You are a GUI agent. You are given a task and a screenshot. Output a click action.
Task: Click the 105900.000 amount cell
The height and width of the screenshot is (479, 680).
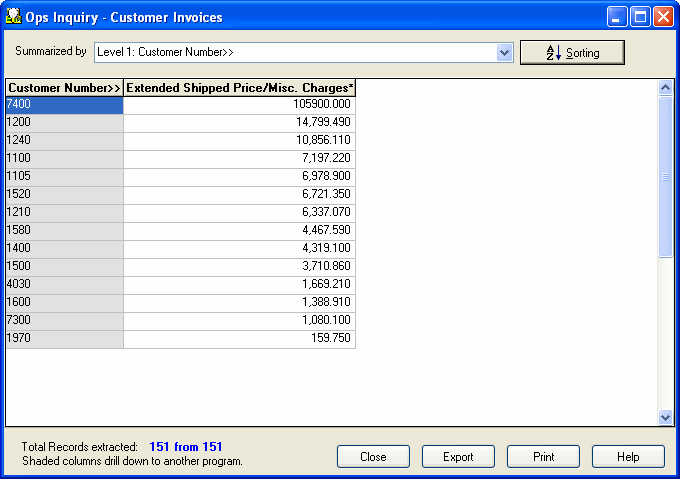pyautogui.click(x=240, y=105)
